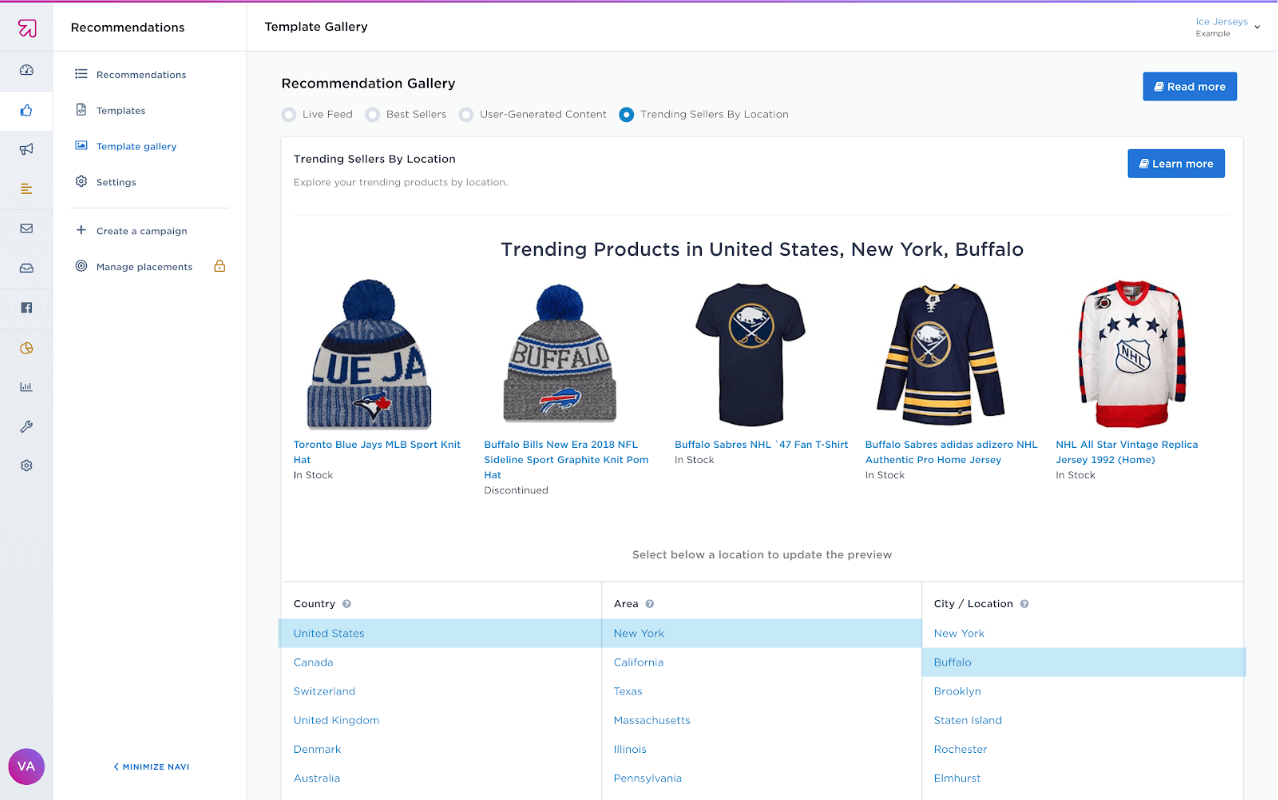Select United Kingdom in Country list
Screen dimensions: 1278x800
[336, 721]
